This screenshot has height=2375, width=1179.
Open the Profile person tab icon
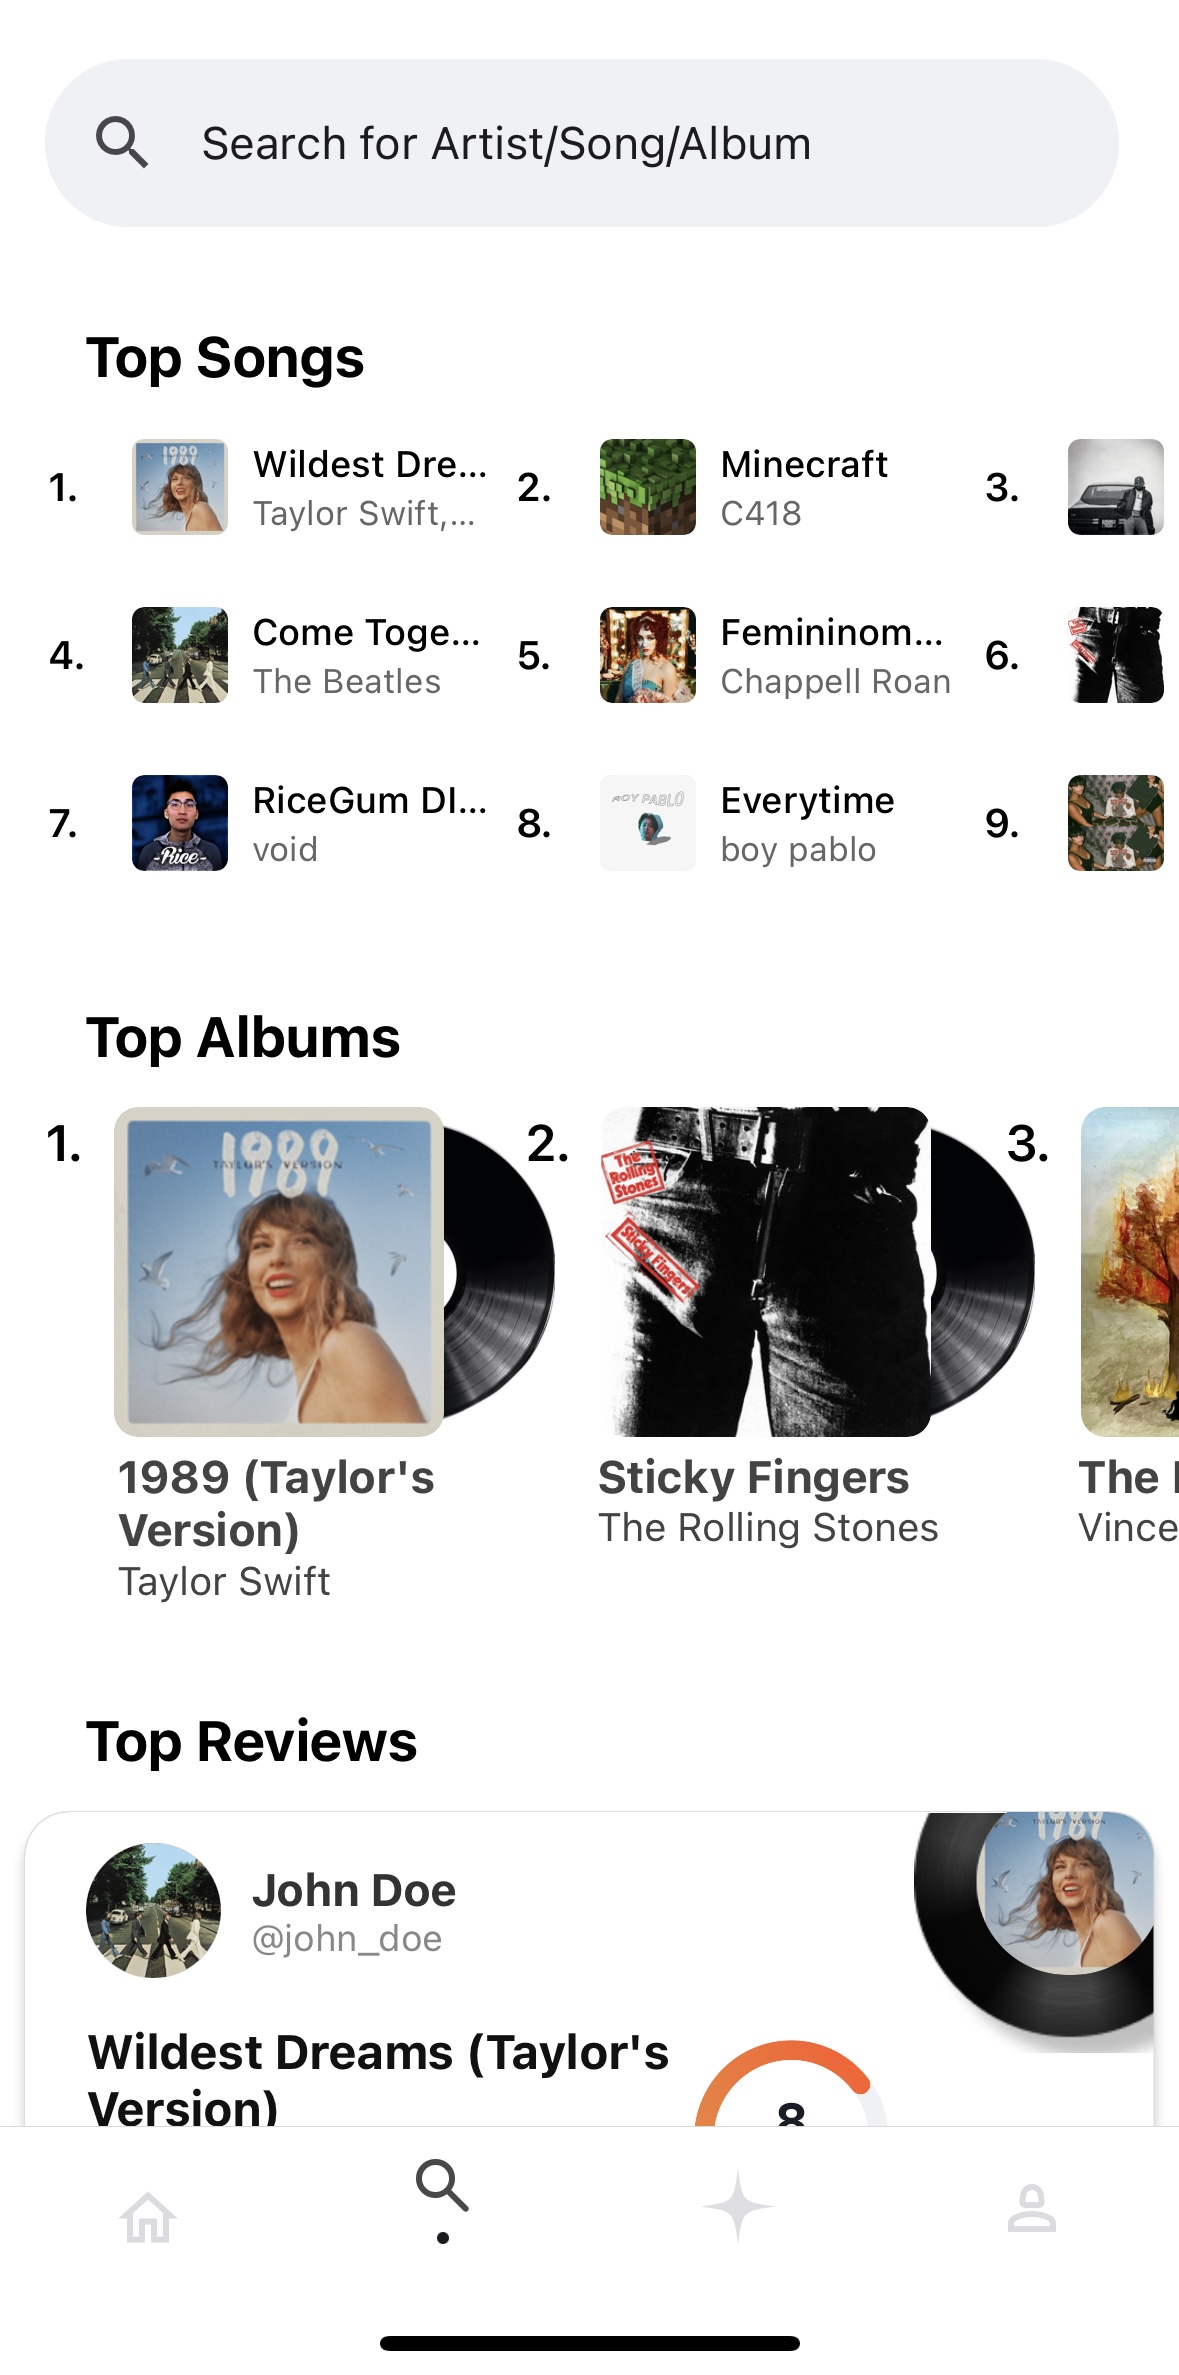pyautogui.click(x=1031, y=2208)
